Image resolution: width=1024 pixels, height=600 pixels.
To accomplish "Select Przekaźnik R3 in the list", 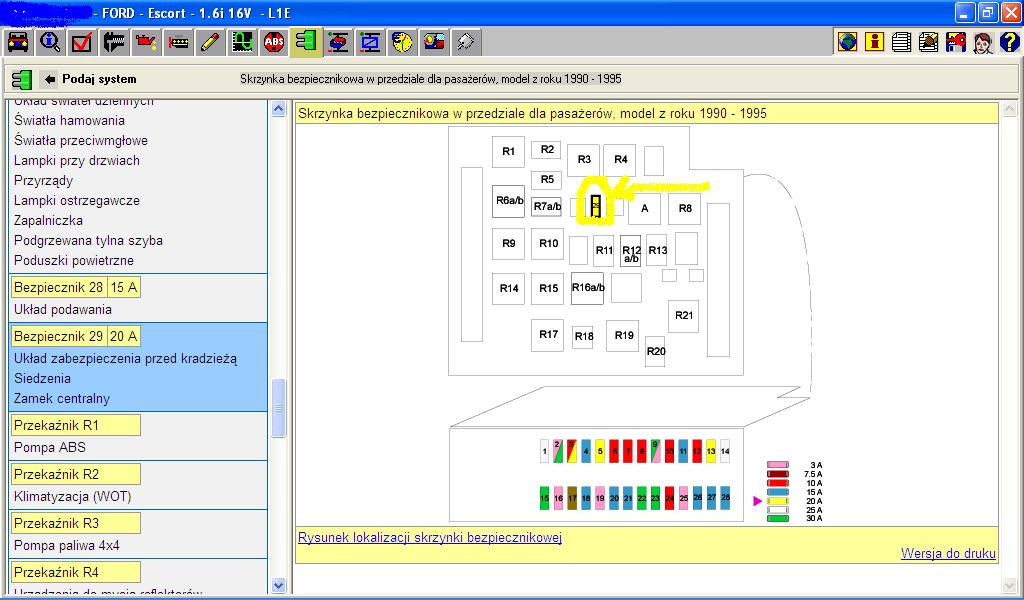I will (57, 523).
